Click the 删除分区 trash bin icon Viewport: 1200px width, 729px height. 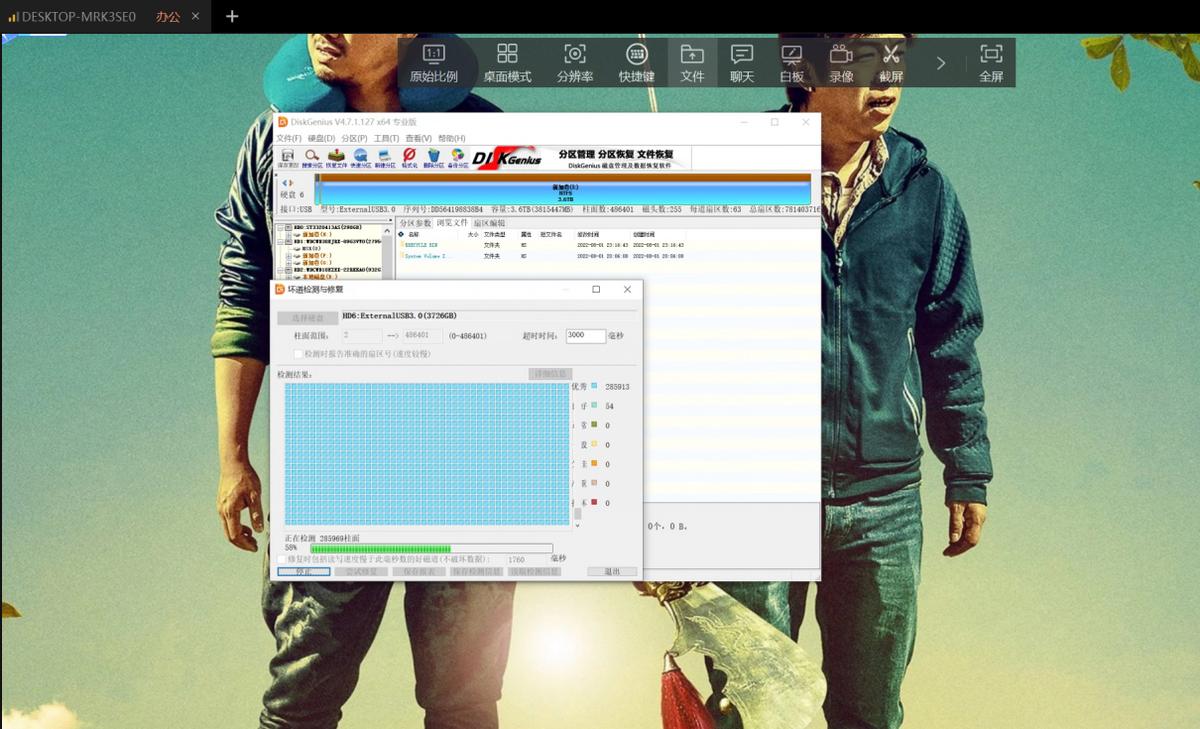coord(433,157)
